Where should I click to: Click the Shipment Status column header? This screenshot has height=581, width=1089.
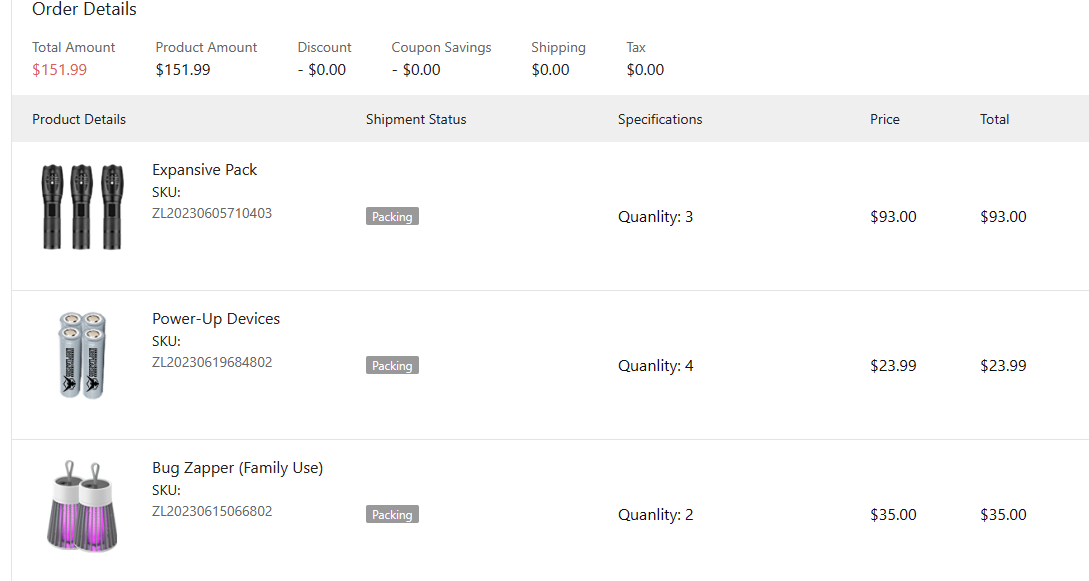pyautogui.click(x=416, y=119)
